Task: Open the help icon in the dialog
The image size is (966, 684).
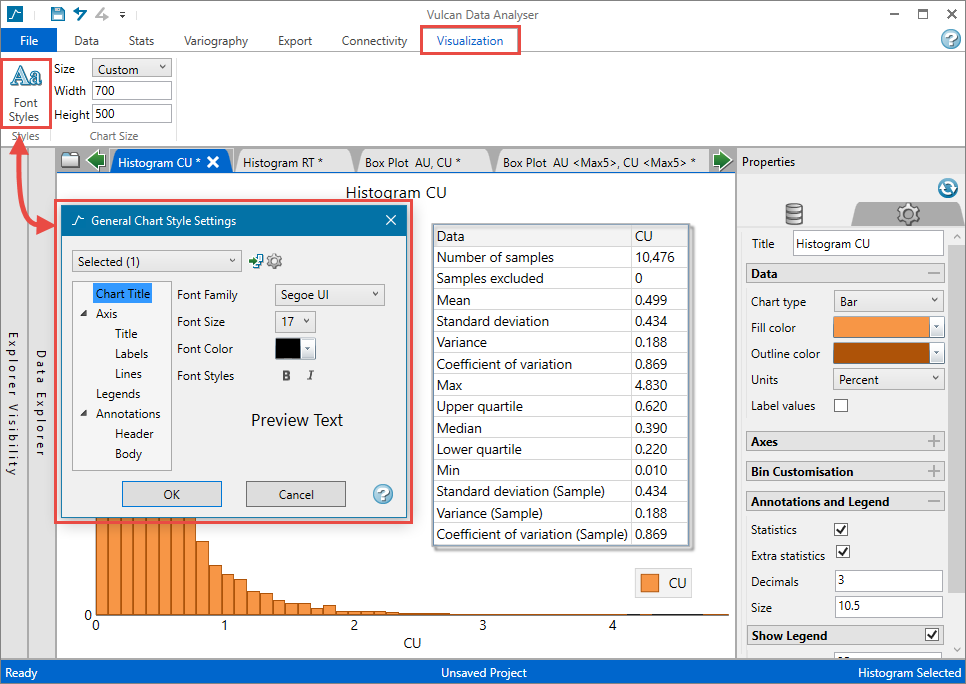Action: pos(382,494)
